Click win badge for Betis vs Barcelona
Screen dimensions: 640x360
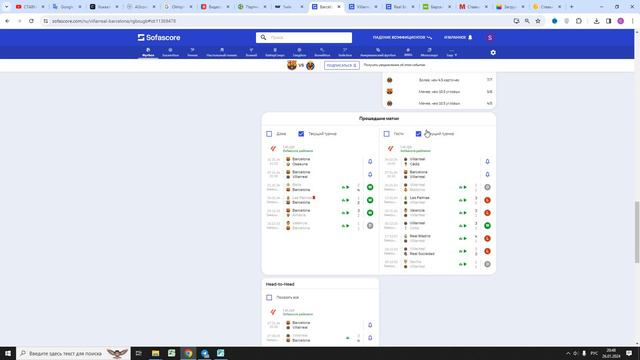(x=370, y=187)
